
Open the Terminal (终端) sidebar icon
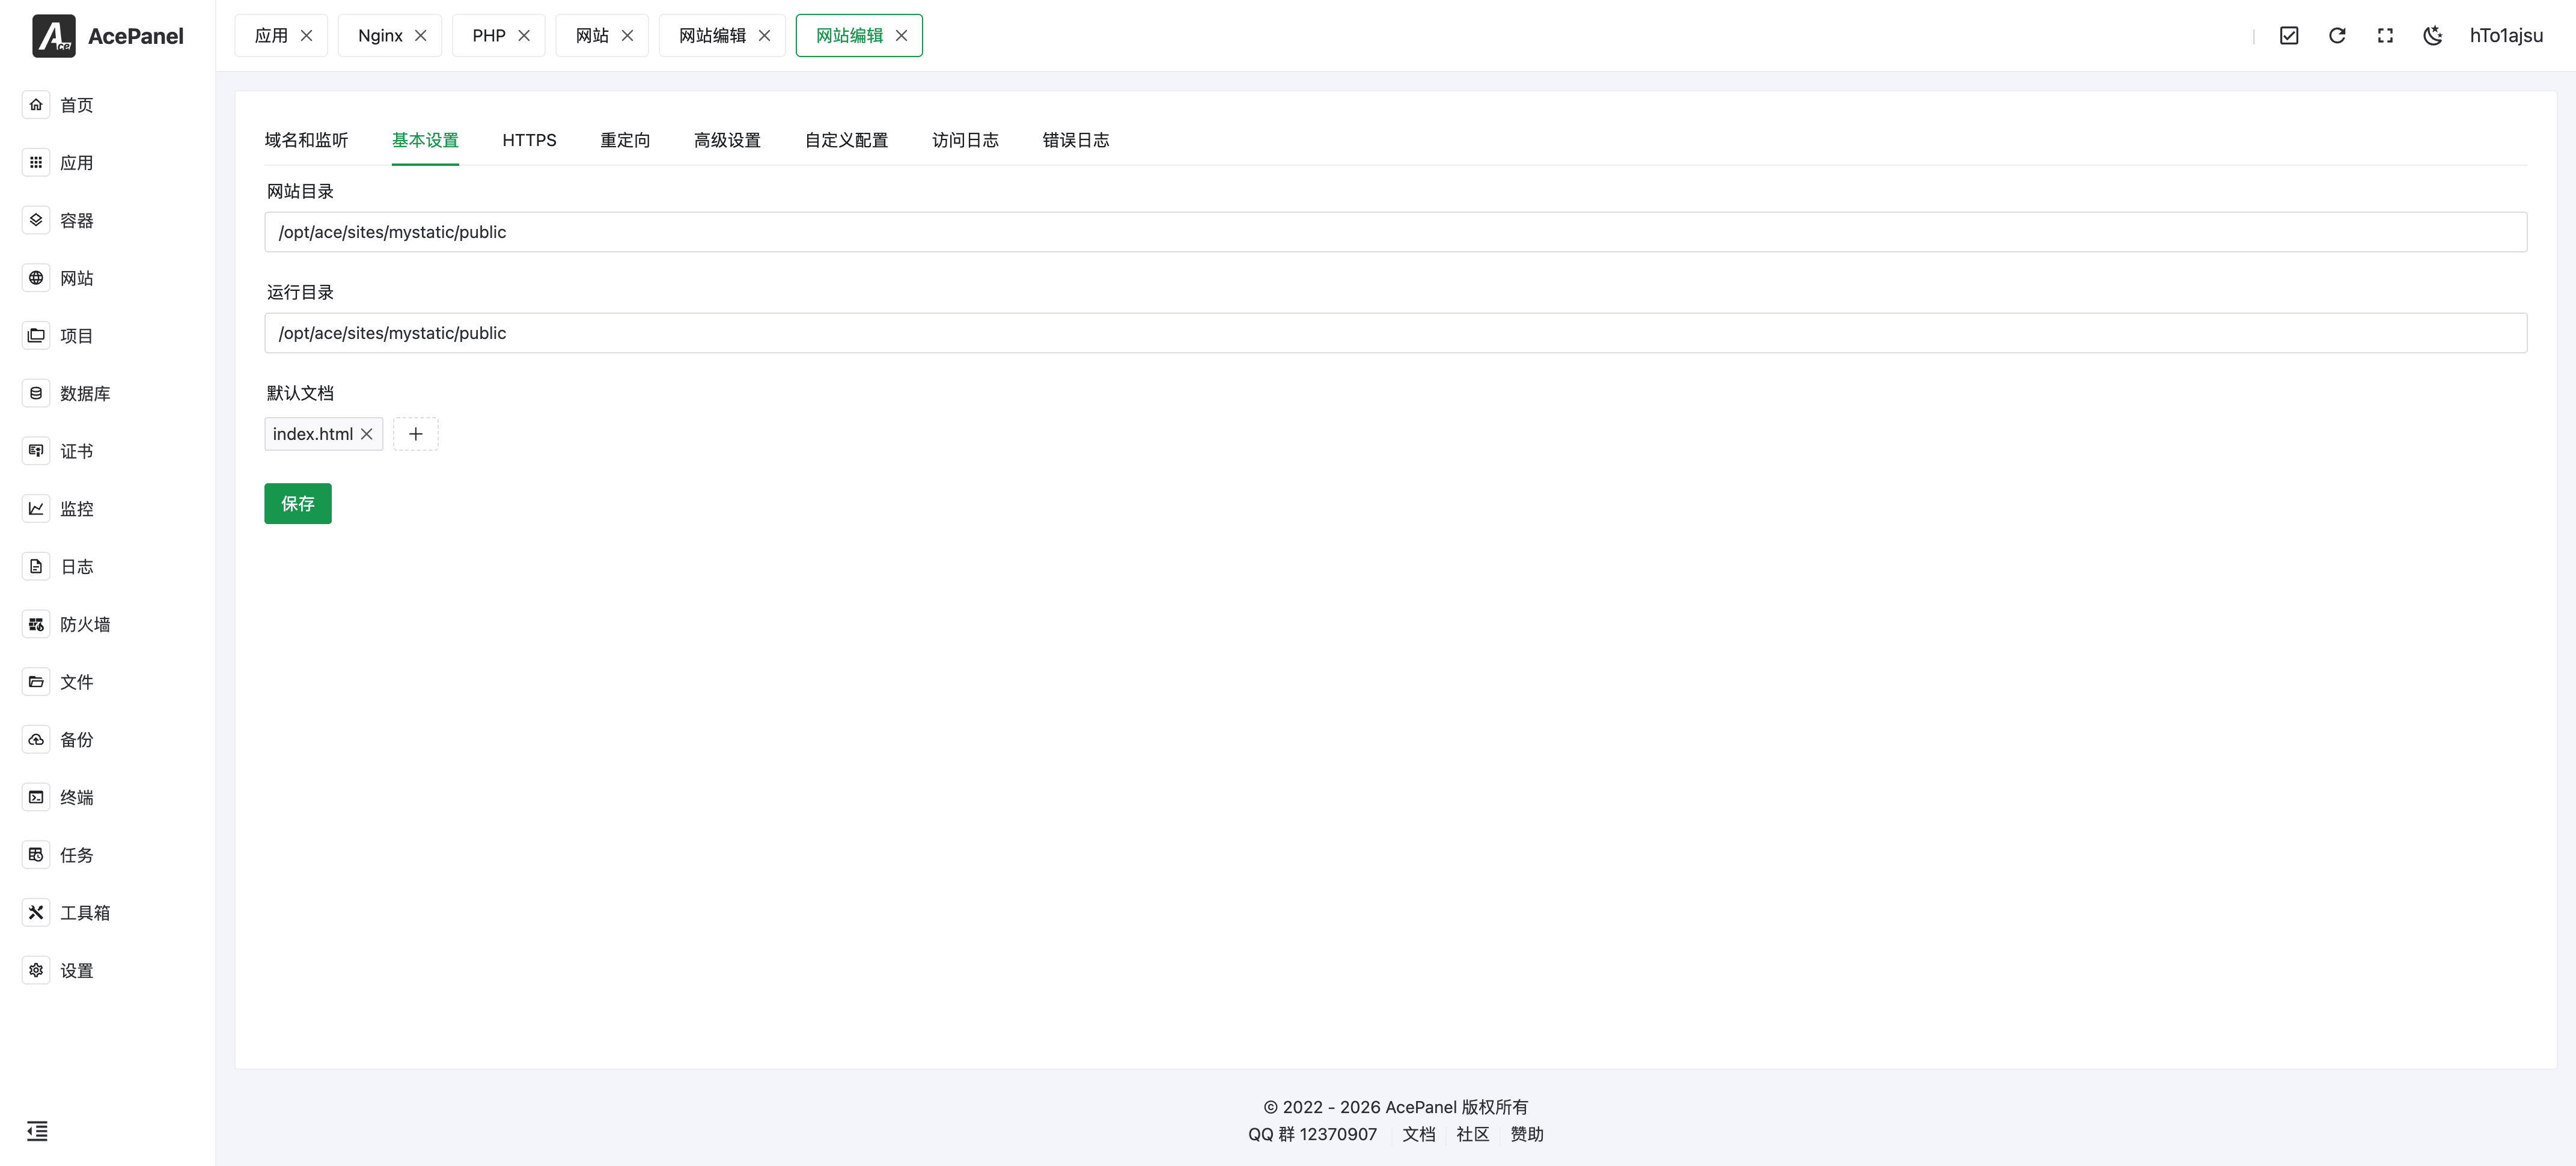[x=36, y=797]
